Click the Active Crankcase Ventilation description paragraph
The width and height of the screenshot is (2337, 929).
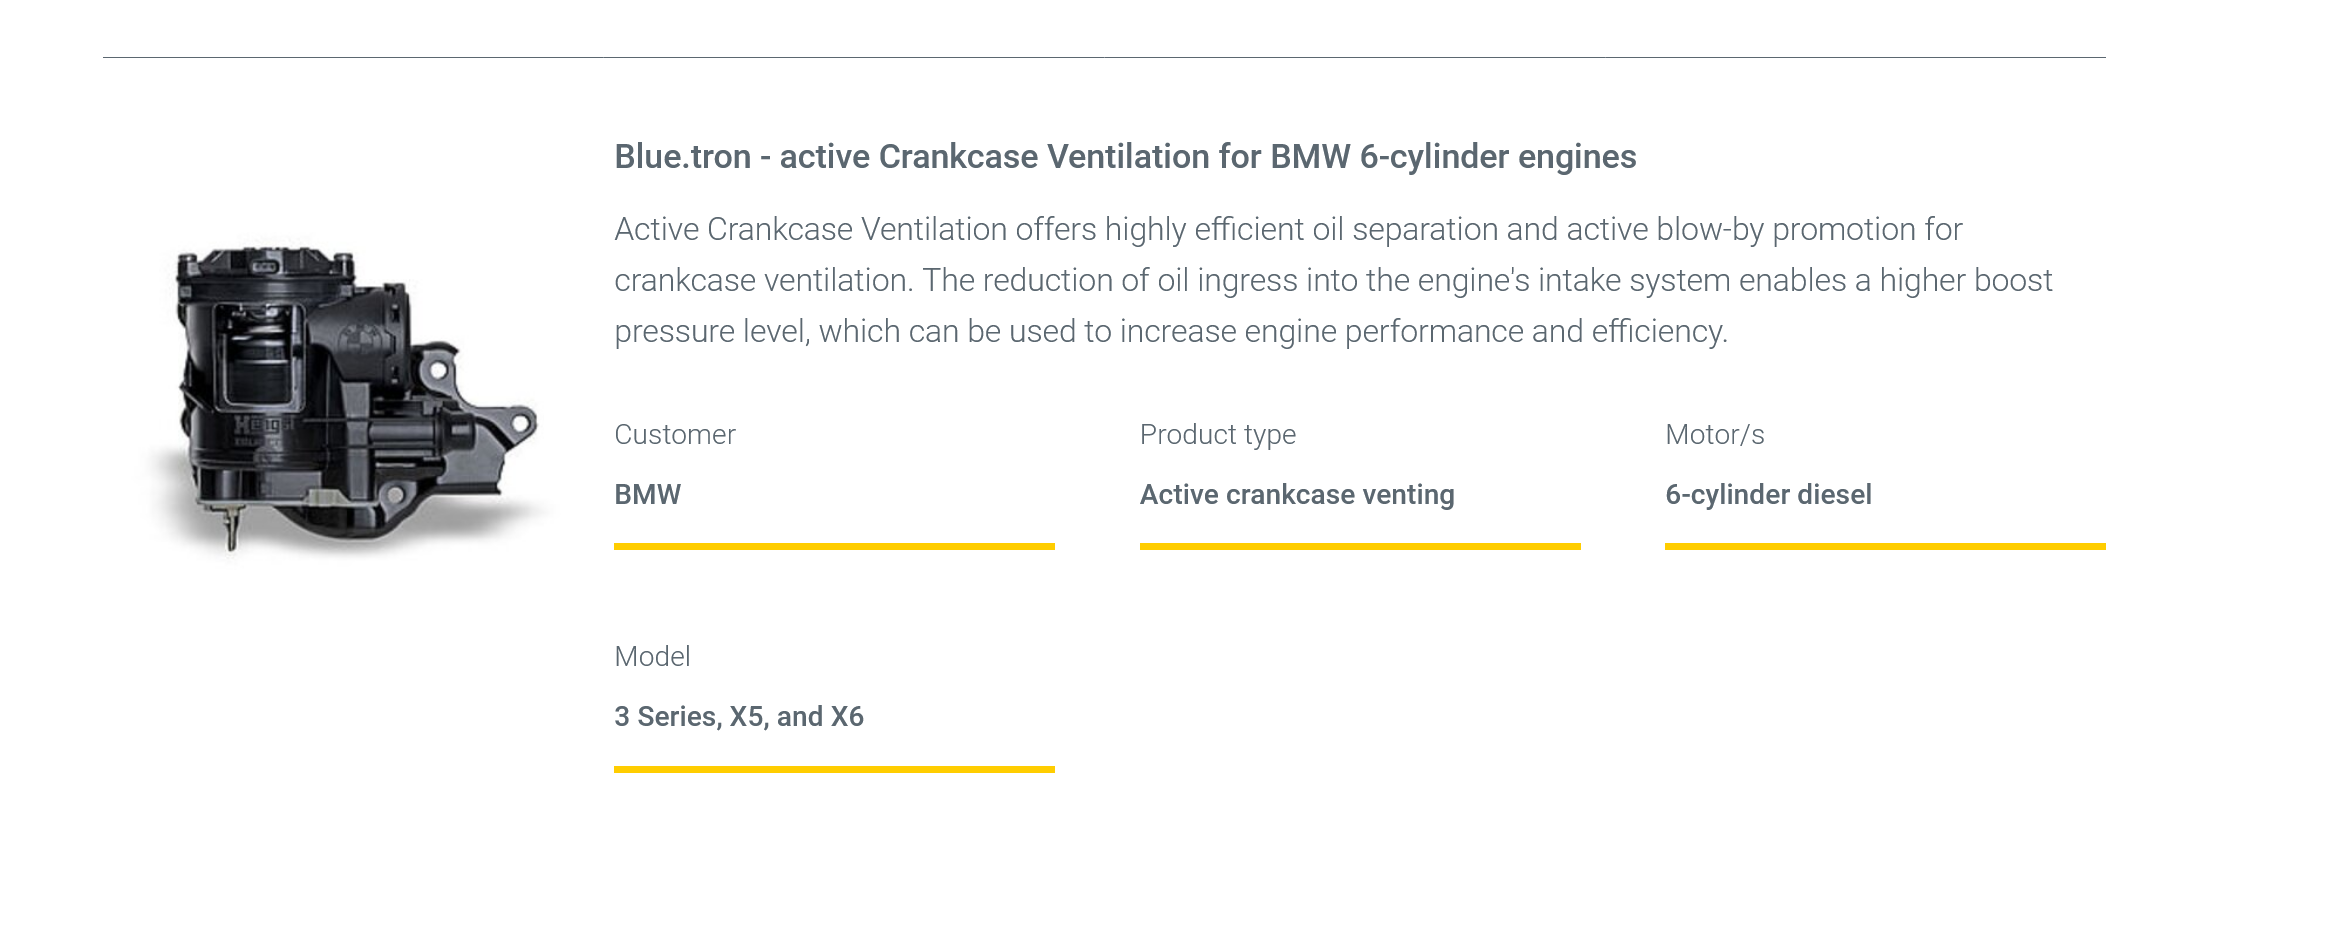(1333, 280)
